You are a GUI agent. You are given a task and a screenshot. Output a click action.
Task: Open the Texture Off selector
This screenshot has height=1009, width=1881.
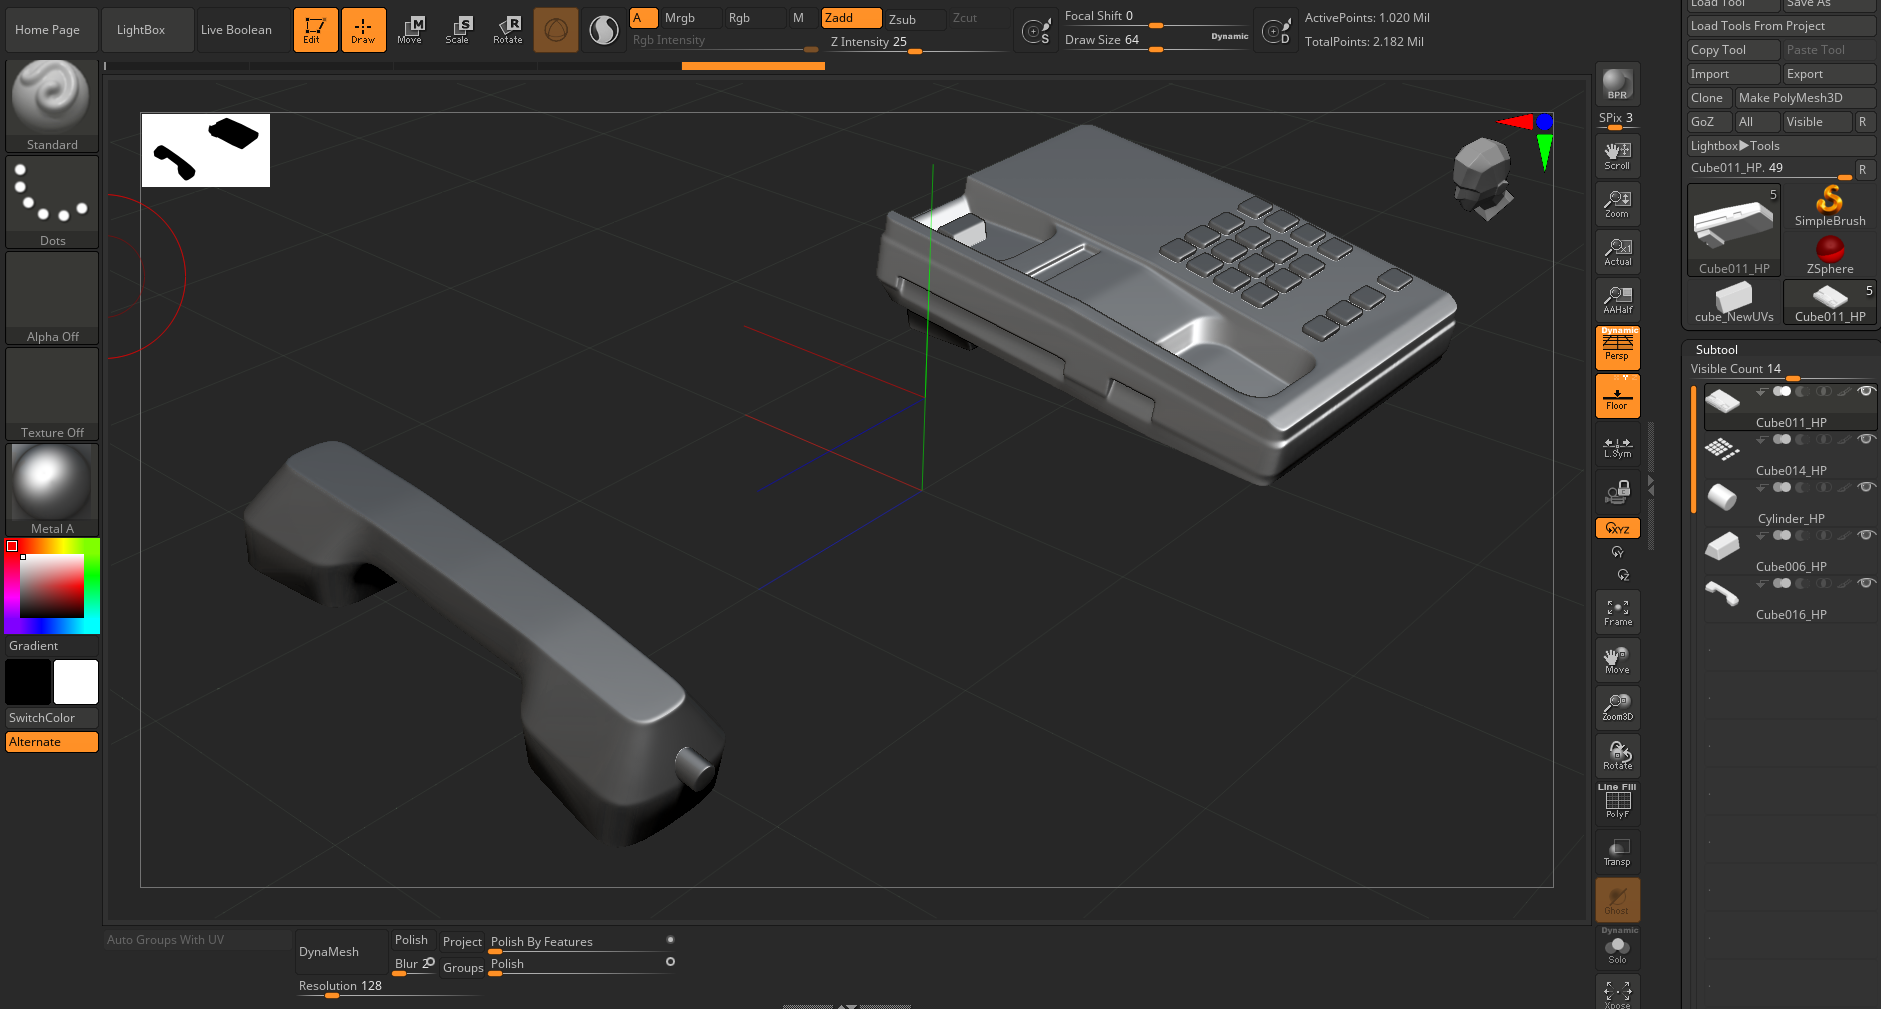(x=52, y=394)
